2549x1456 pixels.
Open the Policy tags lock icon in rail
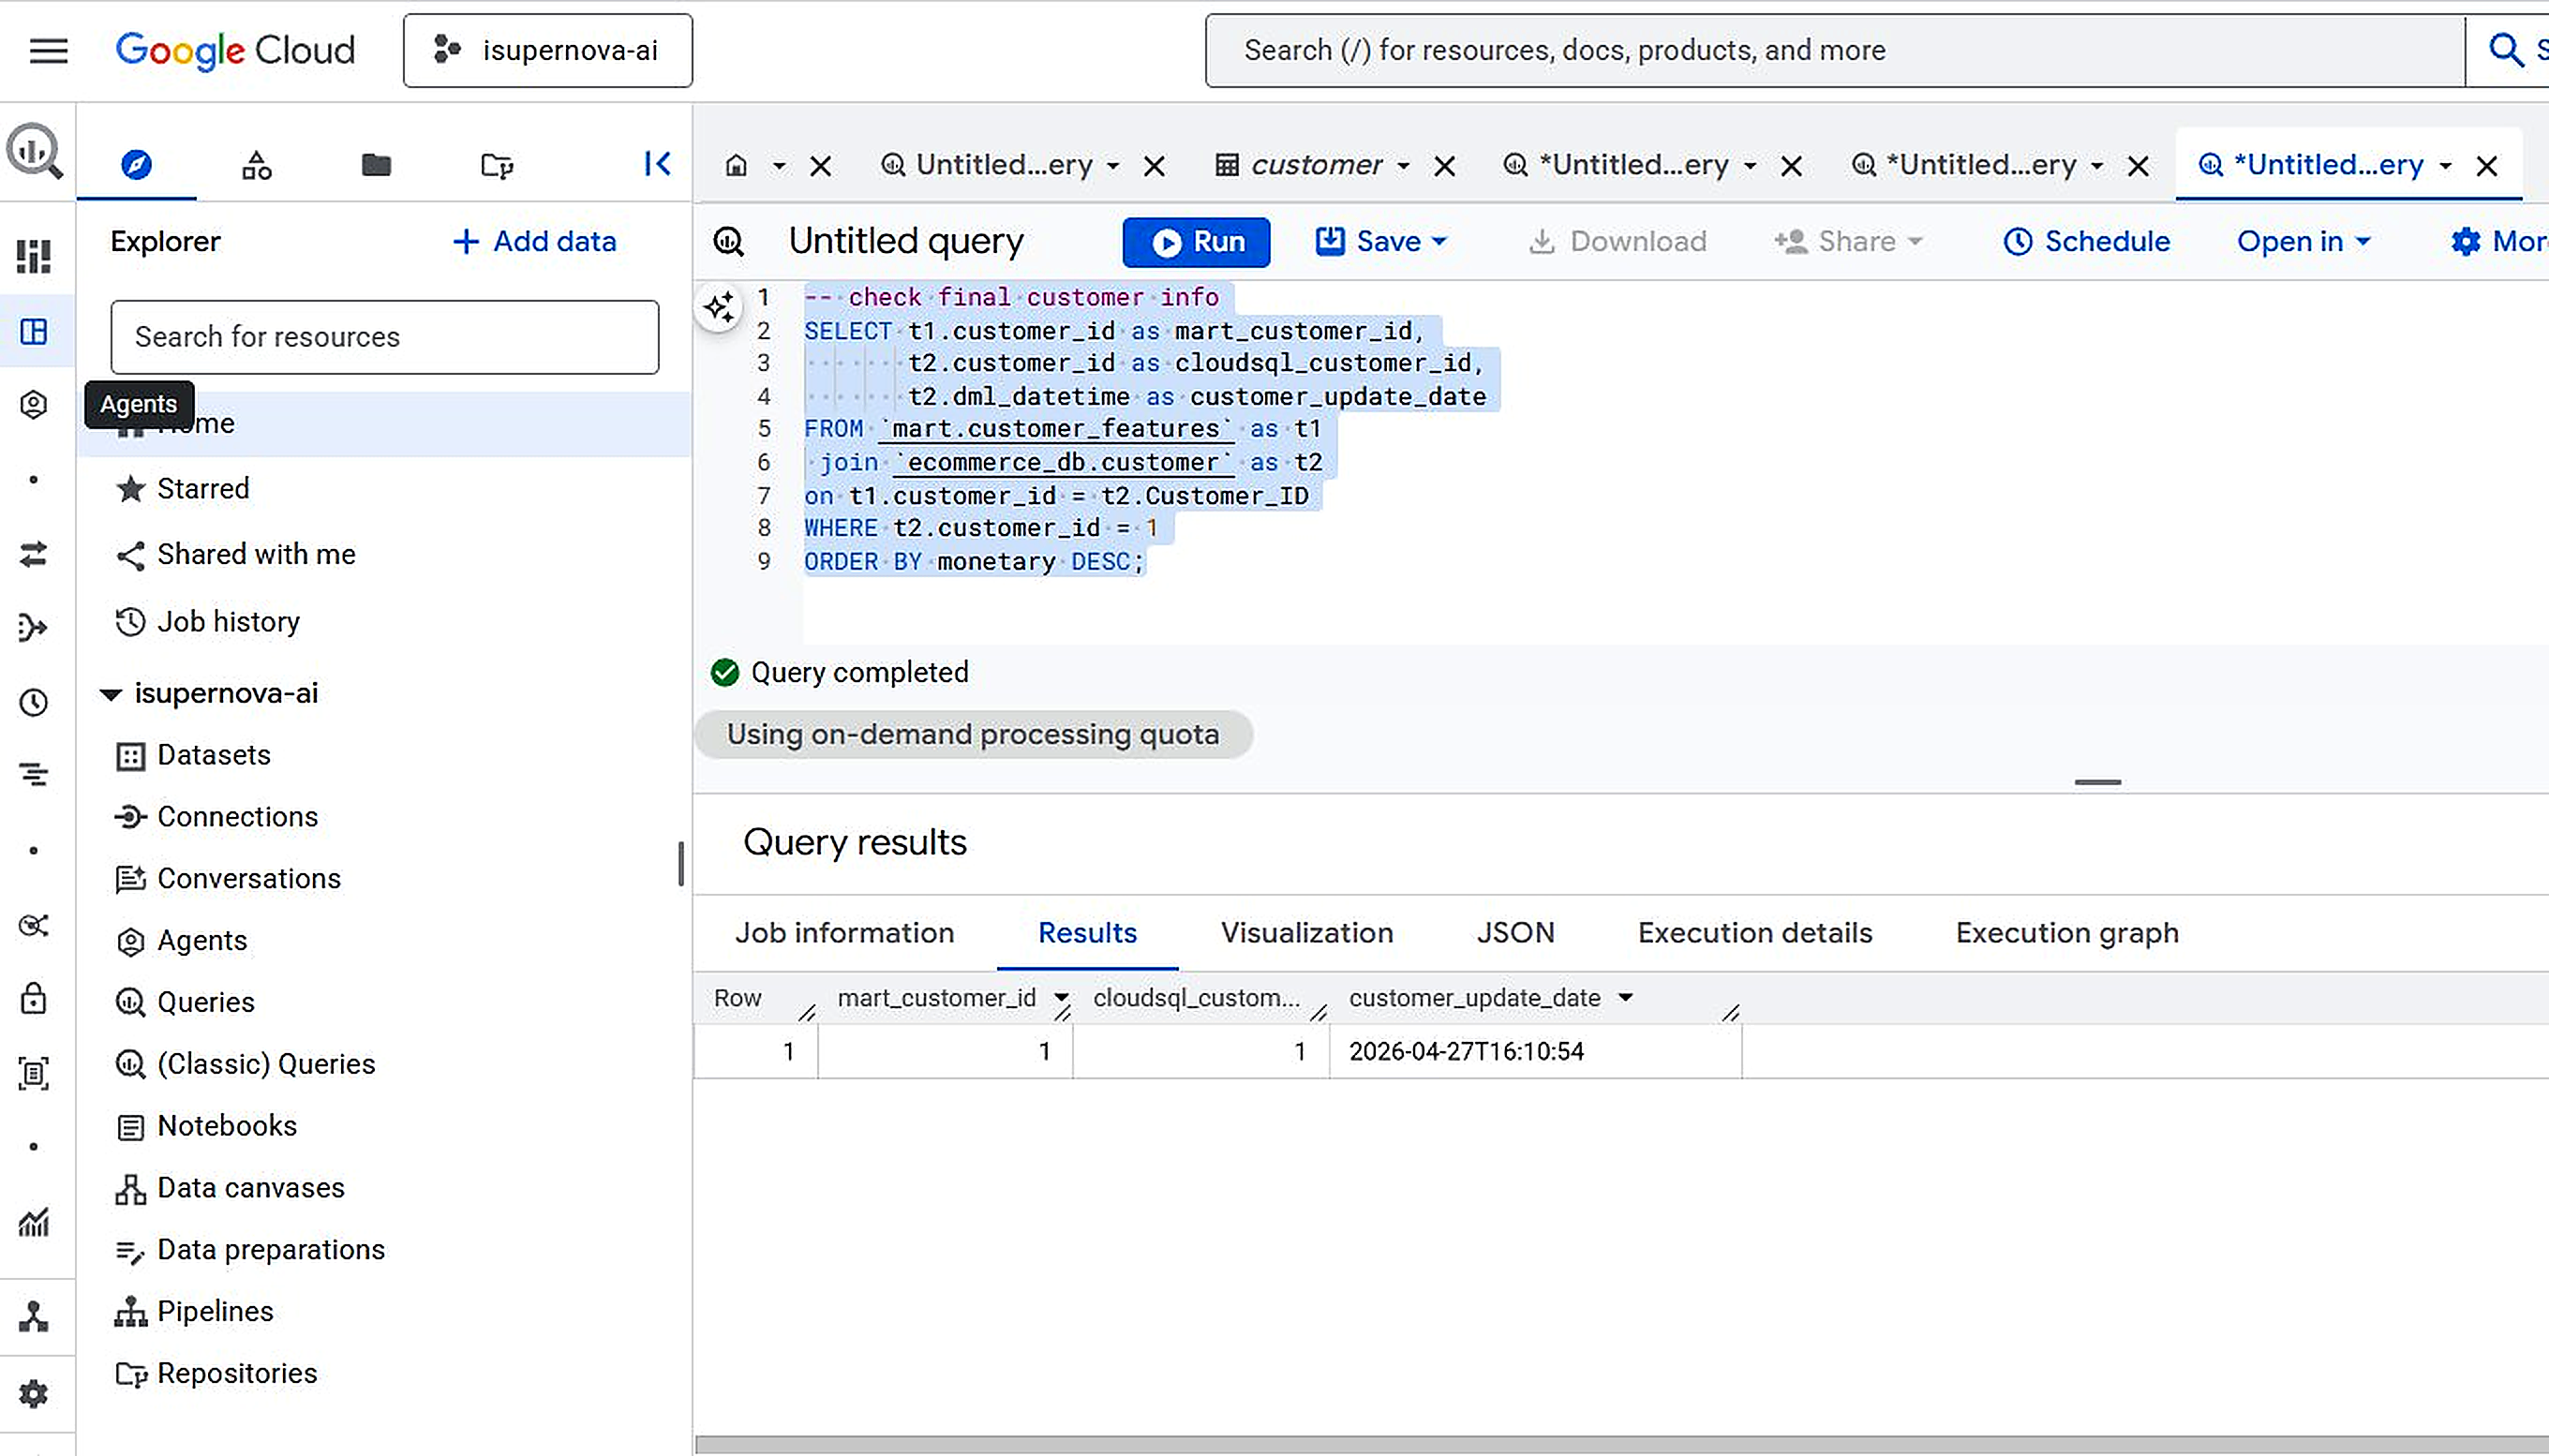[34, 999]
